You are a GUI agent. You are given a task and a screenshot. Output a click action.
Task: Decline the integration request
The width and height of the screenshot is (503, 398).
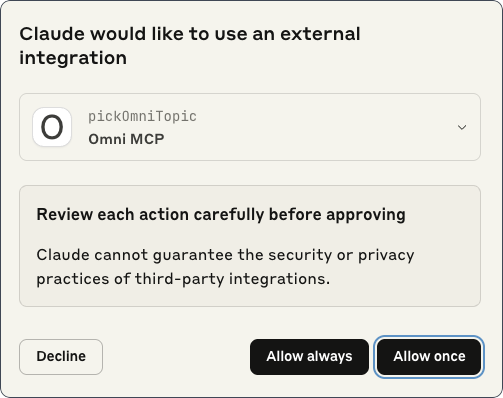61,357
